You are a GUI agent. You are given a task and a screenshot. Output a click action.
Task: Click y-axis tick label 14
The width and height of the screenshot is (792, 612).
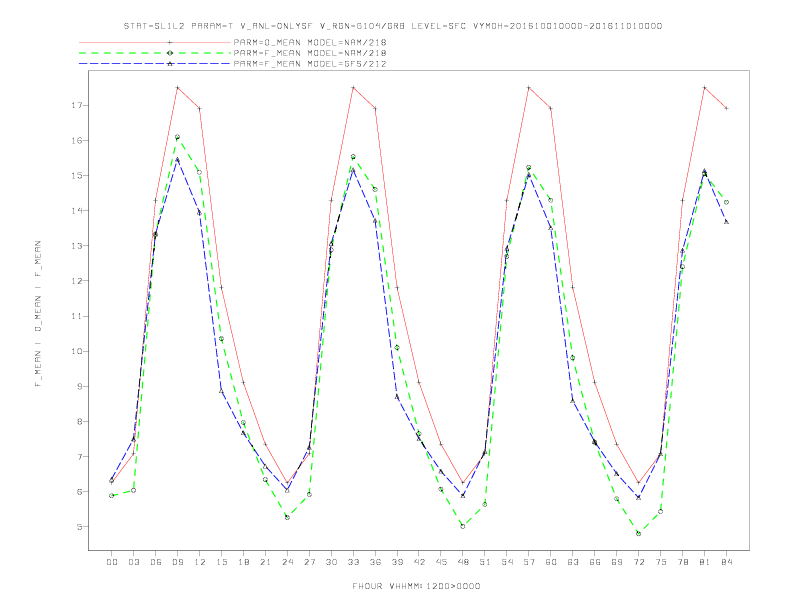tap(77, 211)
